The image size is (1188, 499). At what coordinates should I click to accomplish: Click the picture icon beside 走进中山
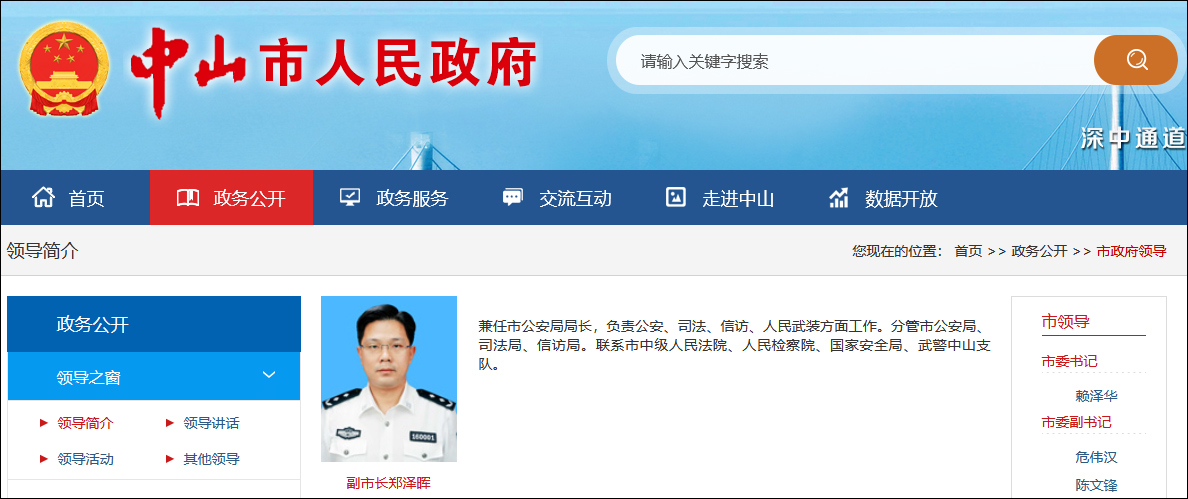point(675,197)
